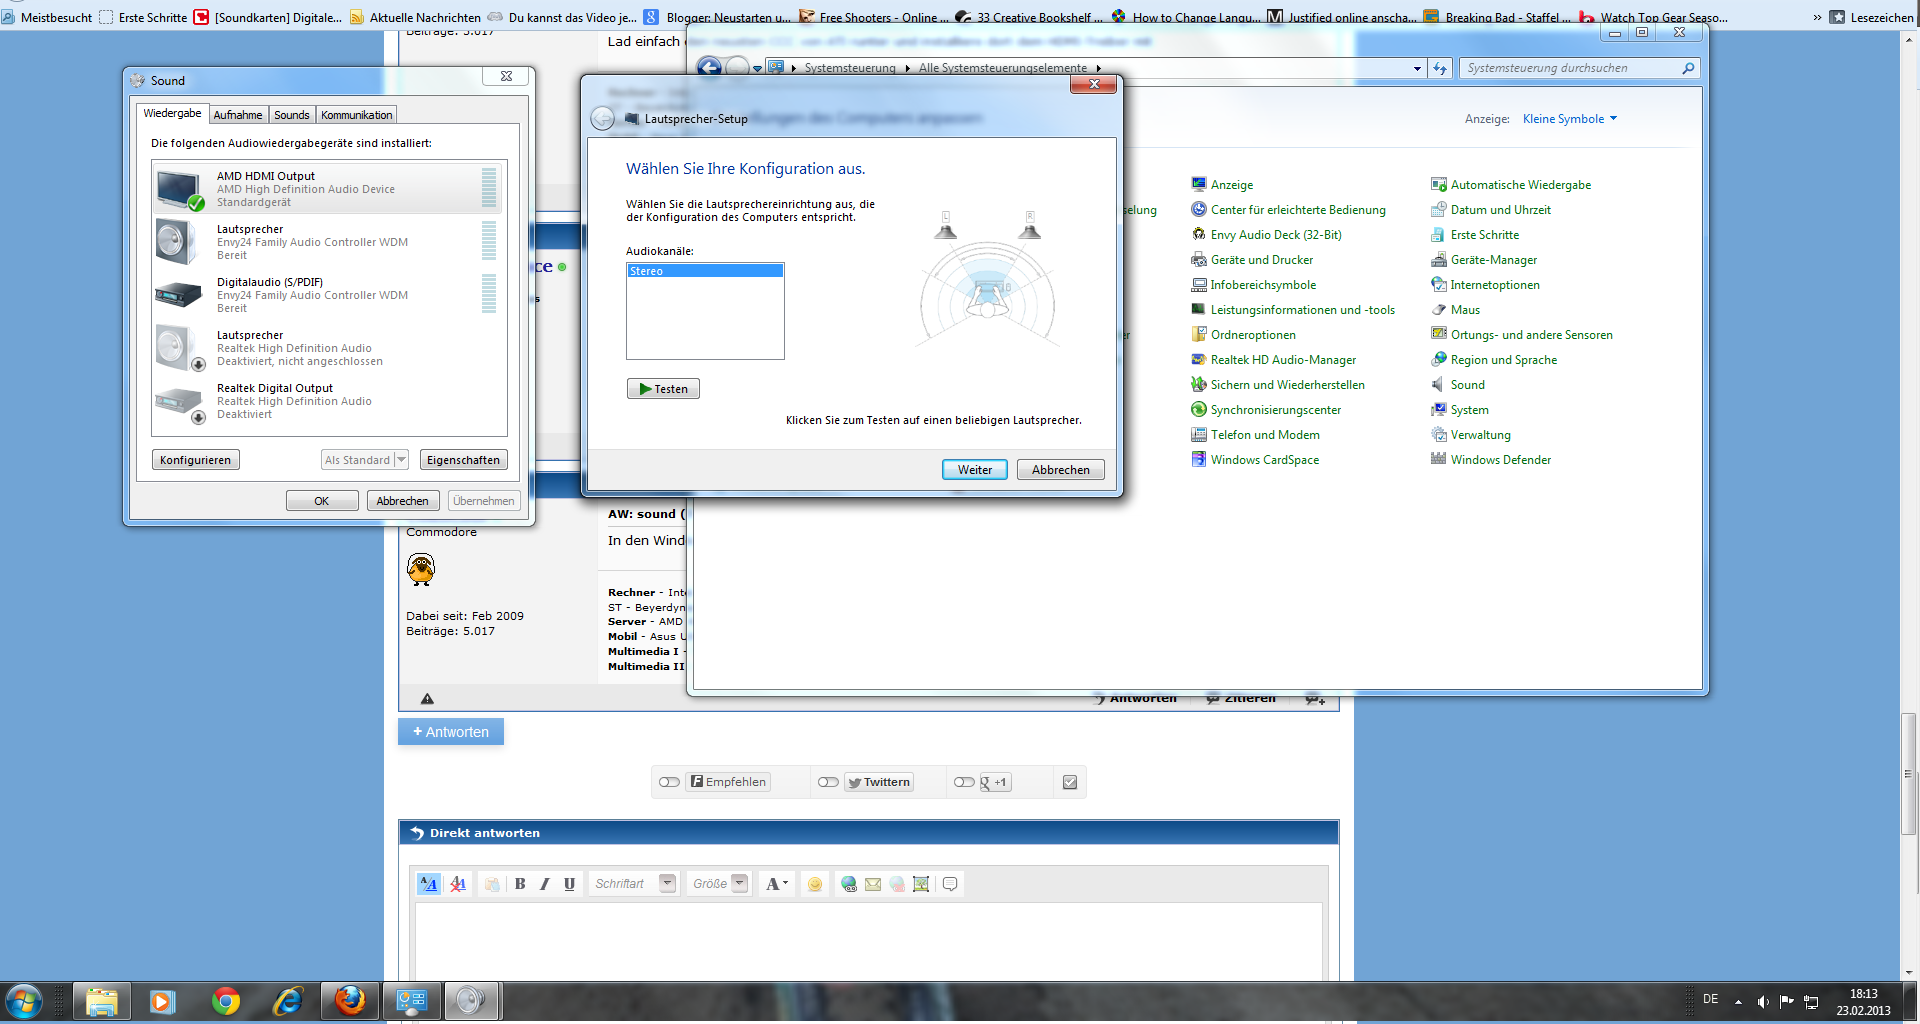Tick the checkbox beside social buttons
Image resolution: width=1920 pixels, height=1024 pixels.
(x=1070, y=782)
